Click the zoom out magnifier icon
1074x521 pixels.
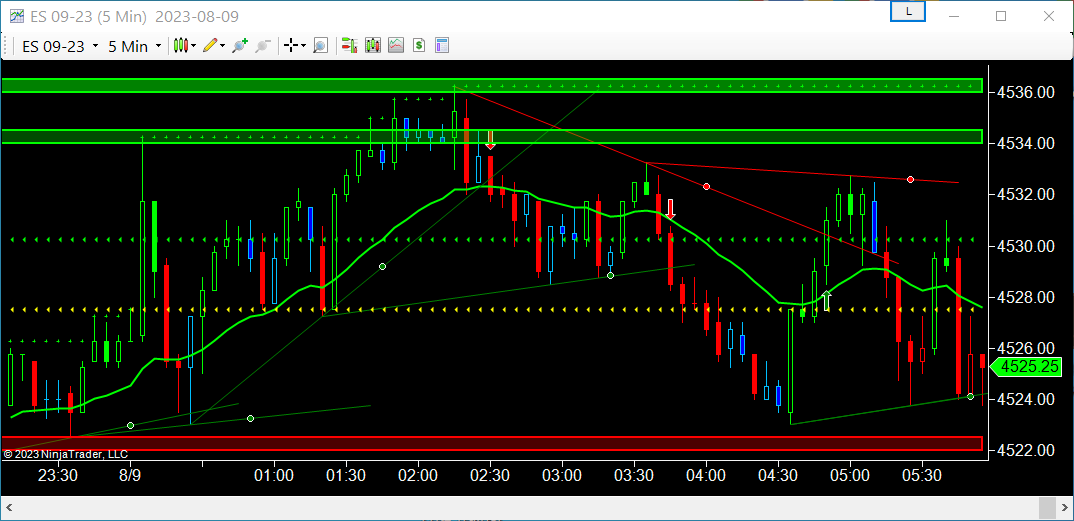click(262, 46)
